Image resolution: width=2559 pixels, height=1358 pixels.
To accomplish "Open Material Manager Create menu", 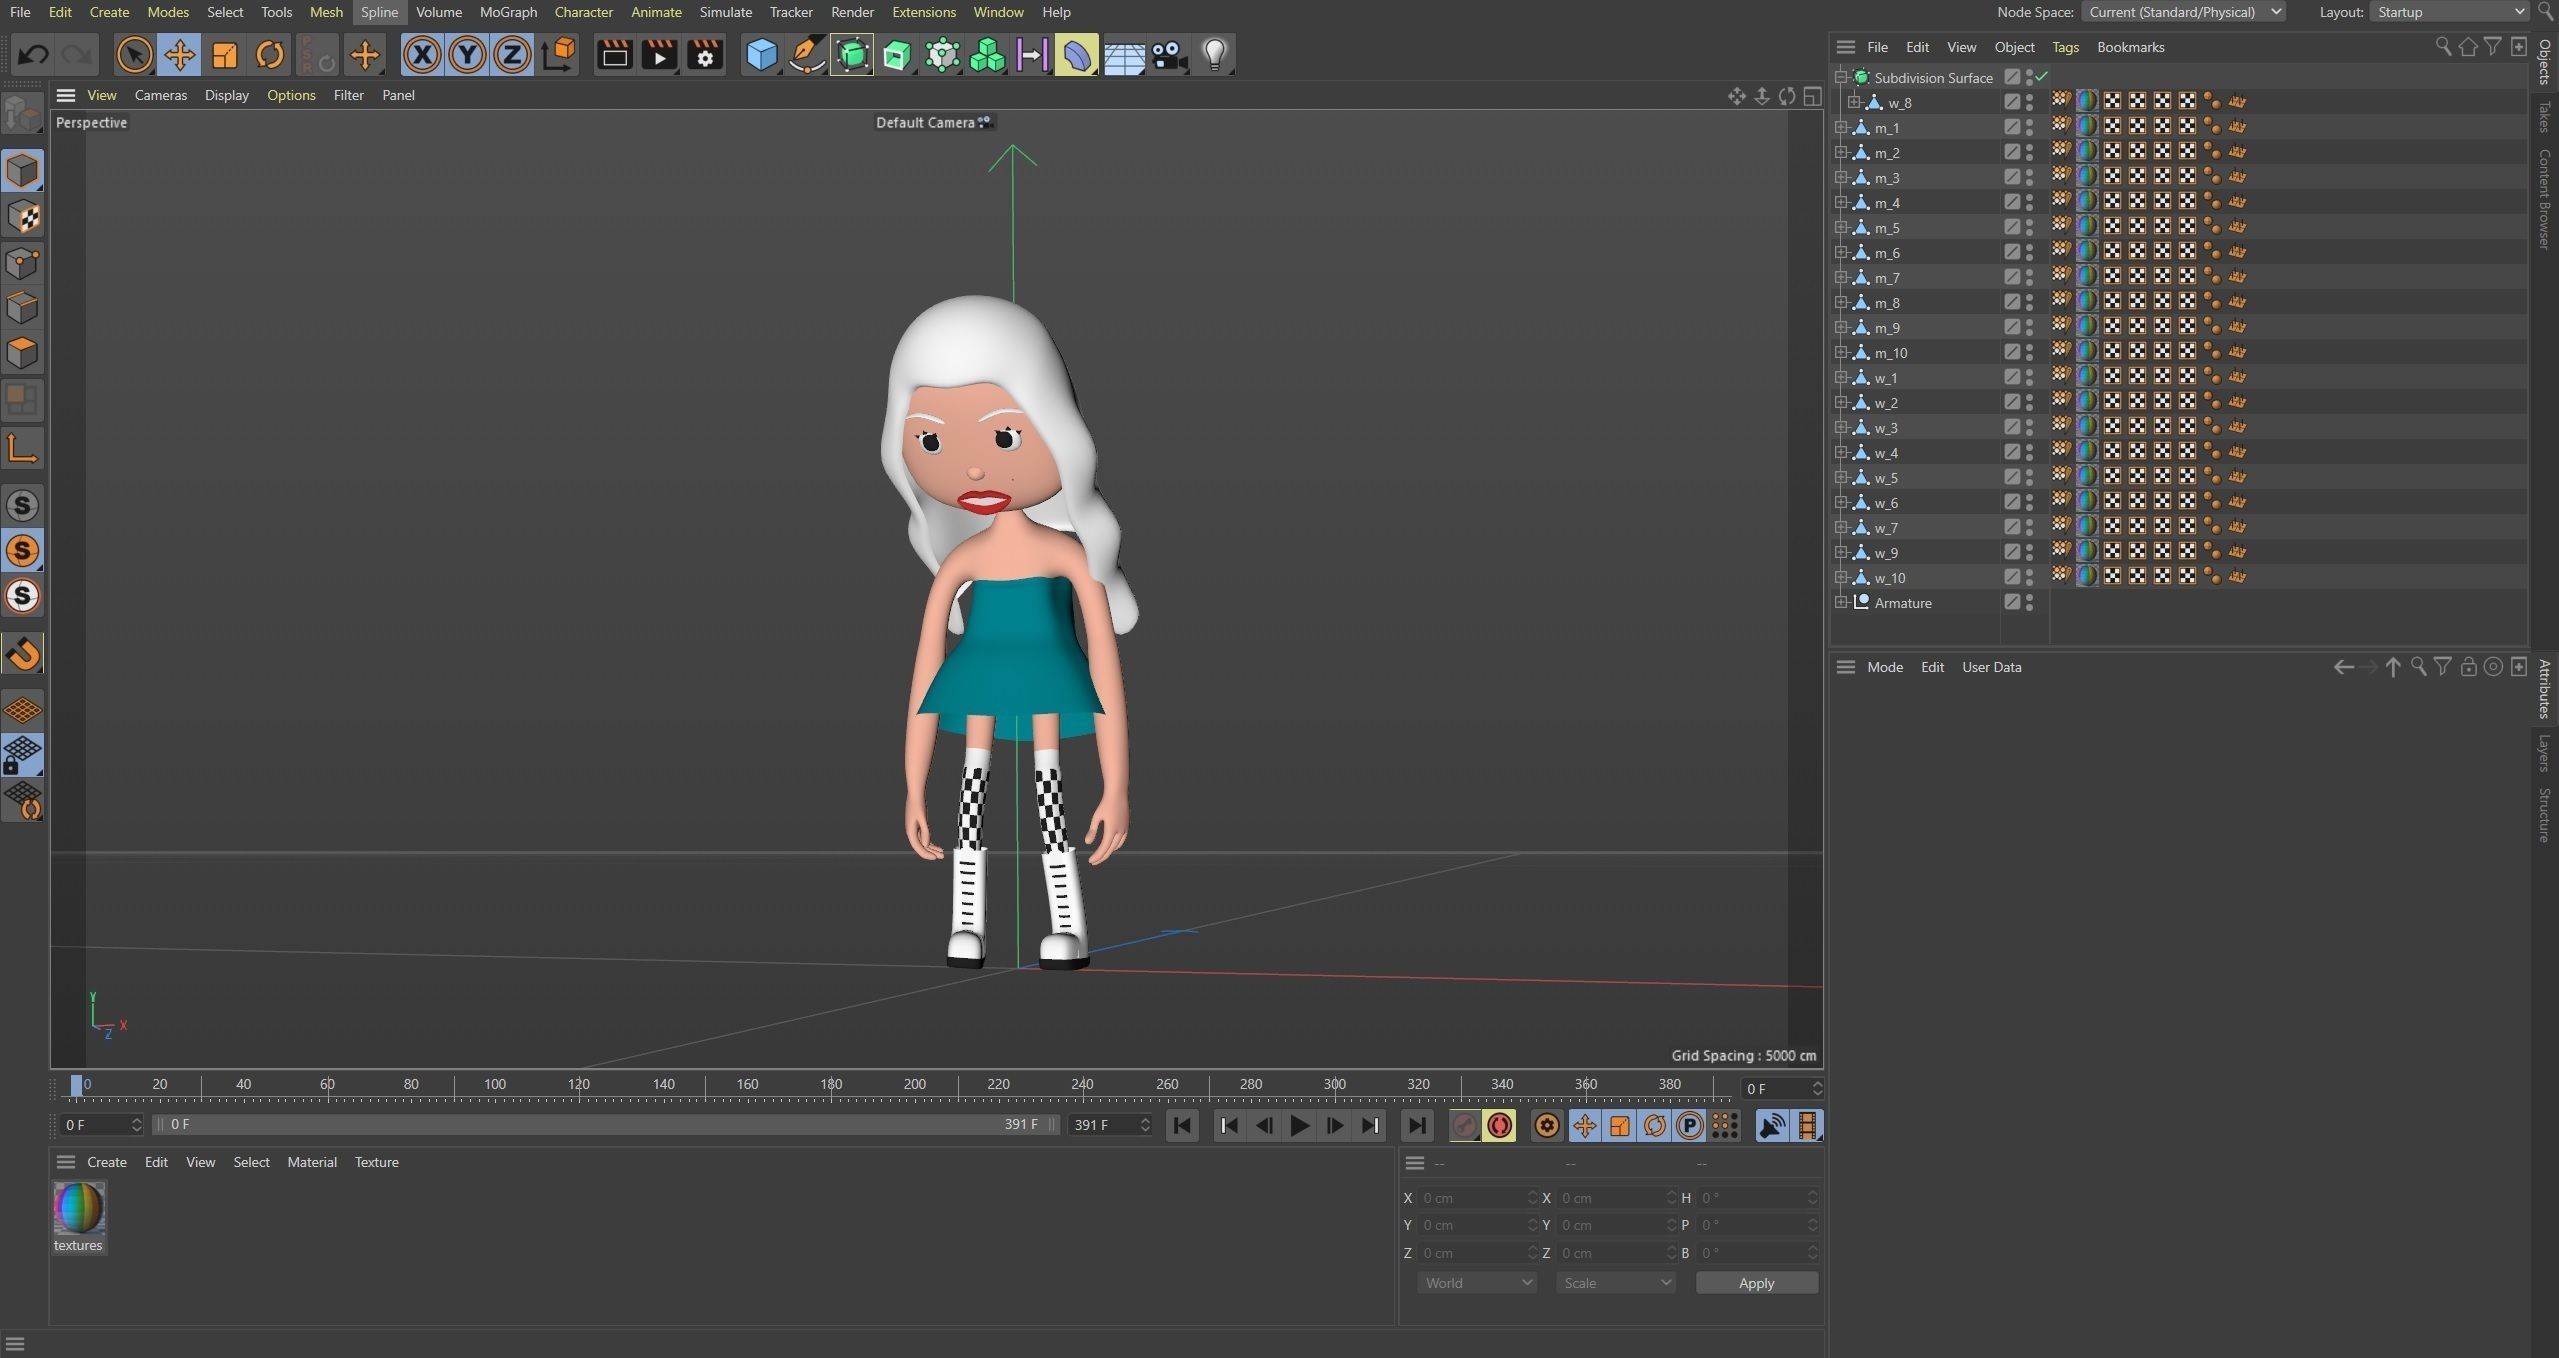I will coord(107,1162).
